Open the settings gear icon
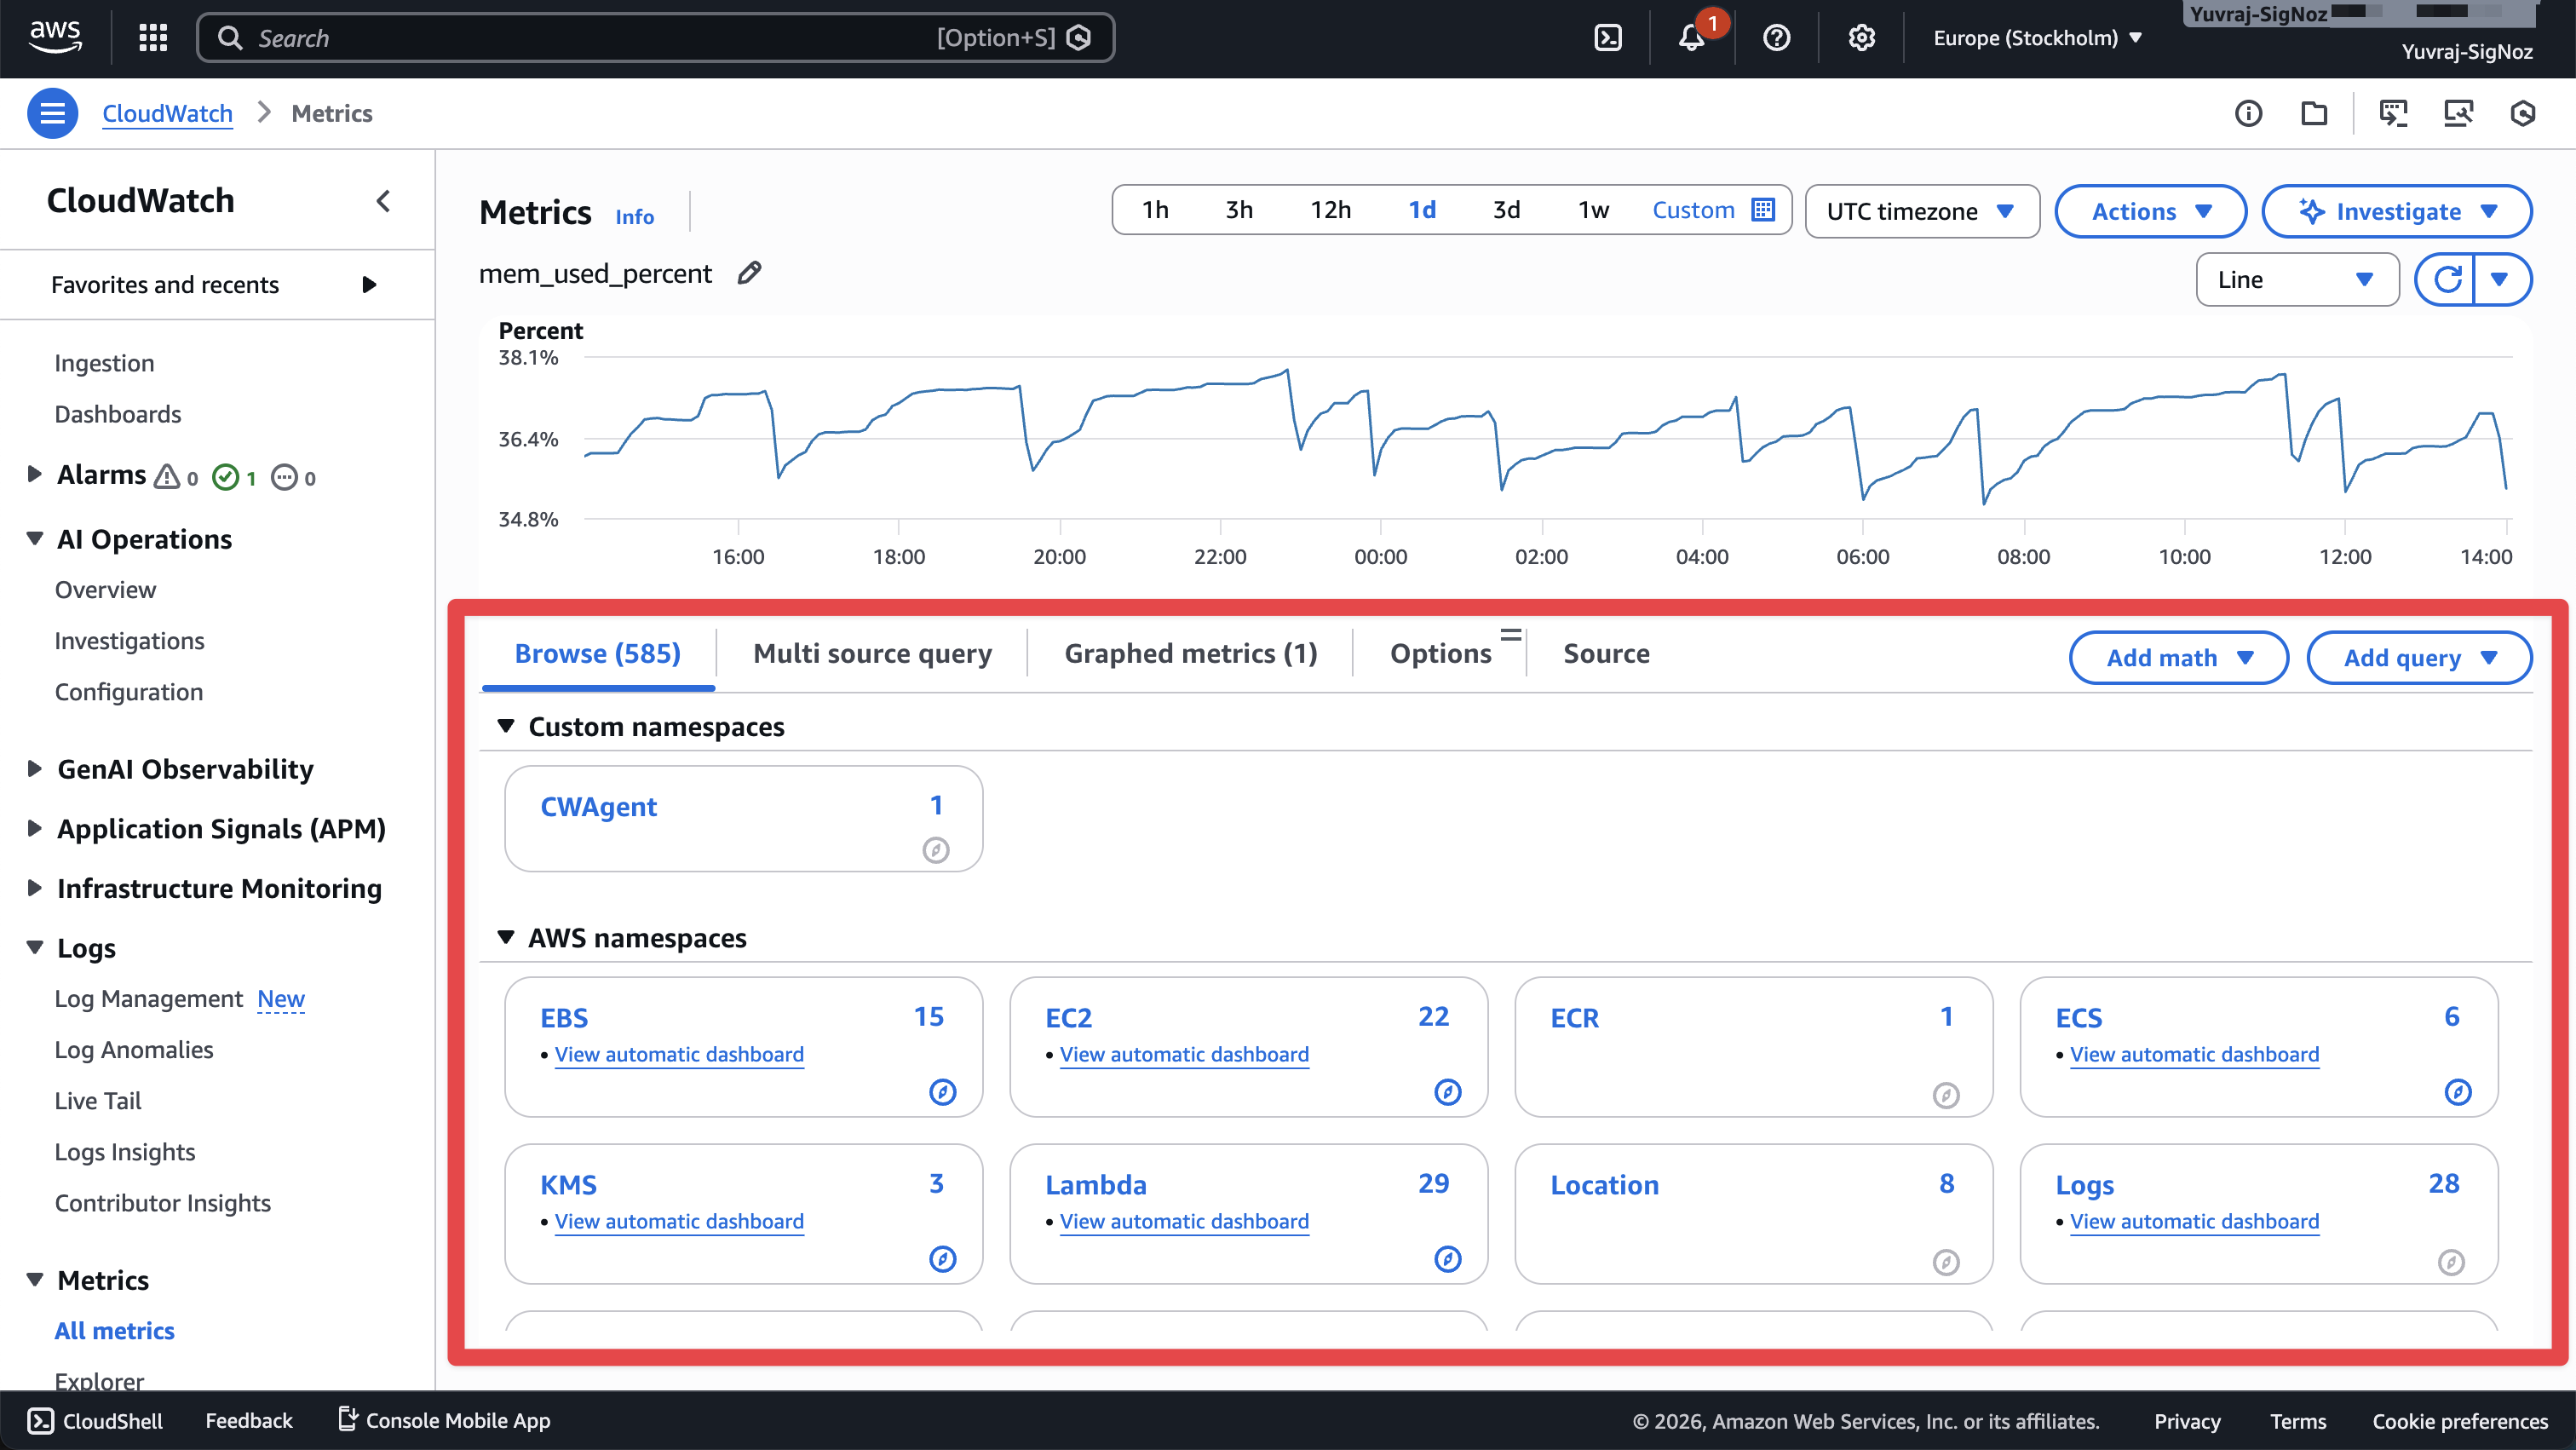Image resolution: width=2576 pixels, height=1450 pixels. 1861,37
